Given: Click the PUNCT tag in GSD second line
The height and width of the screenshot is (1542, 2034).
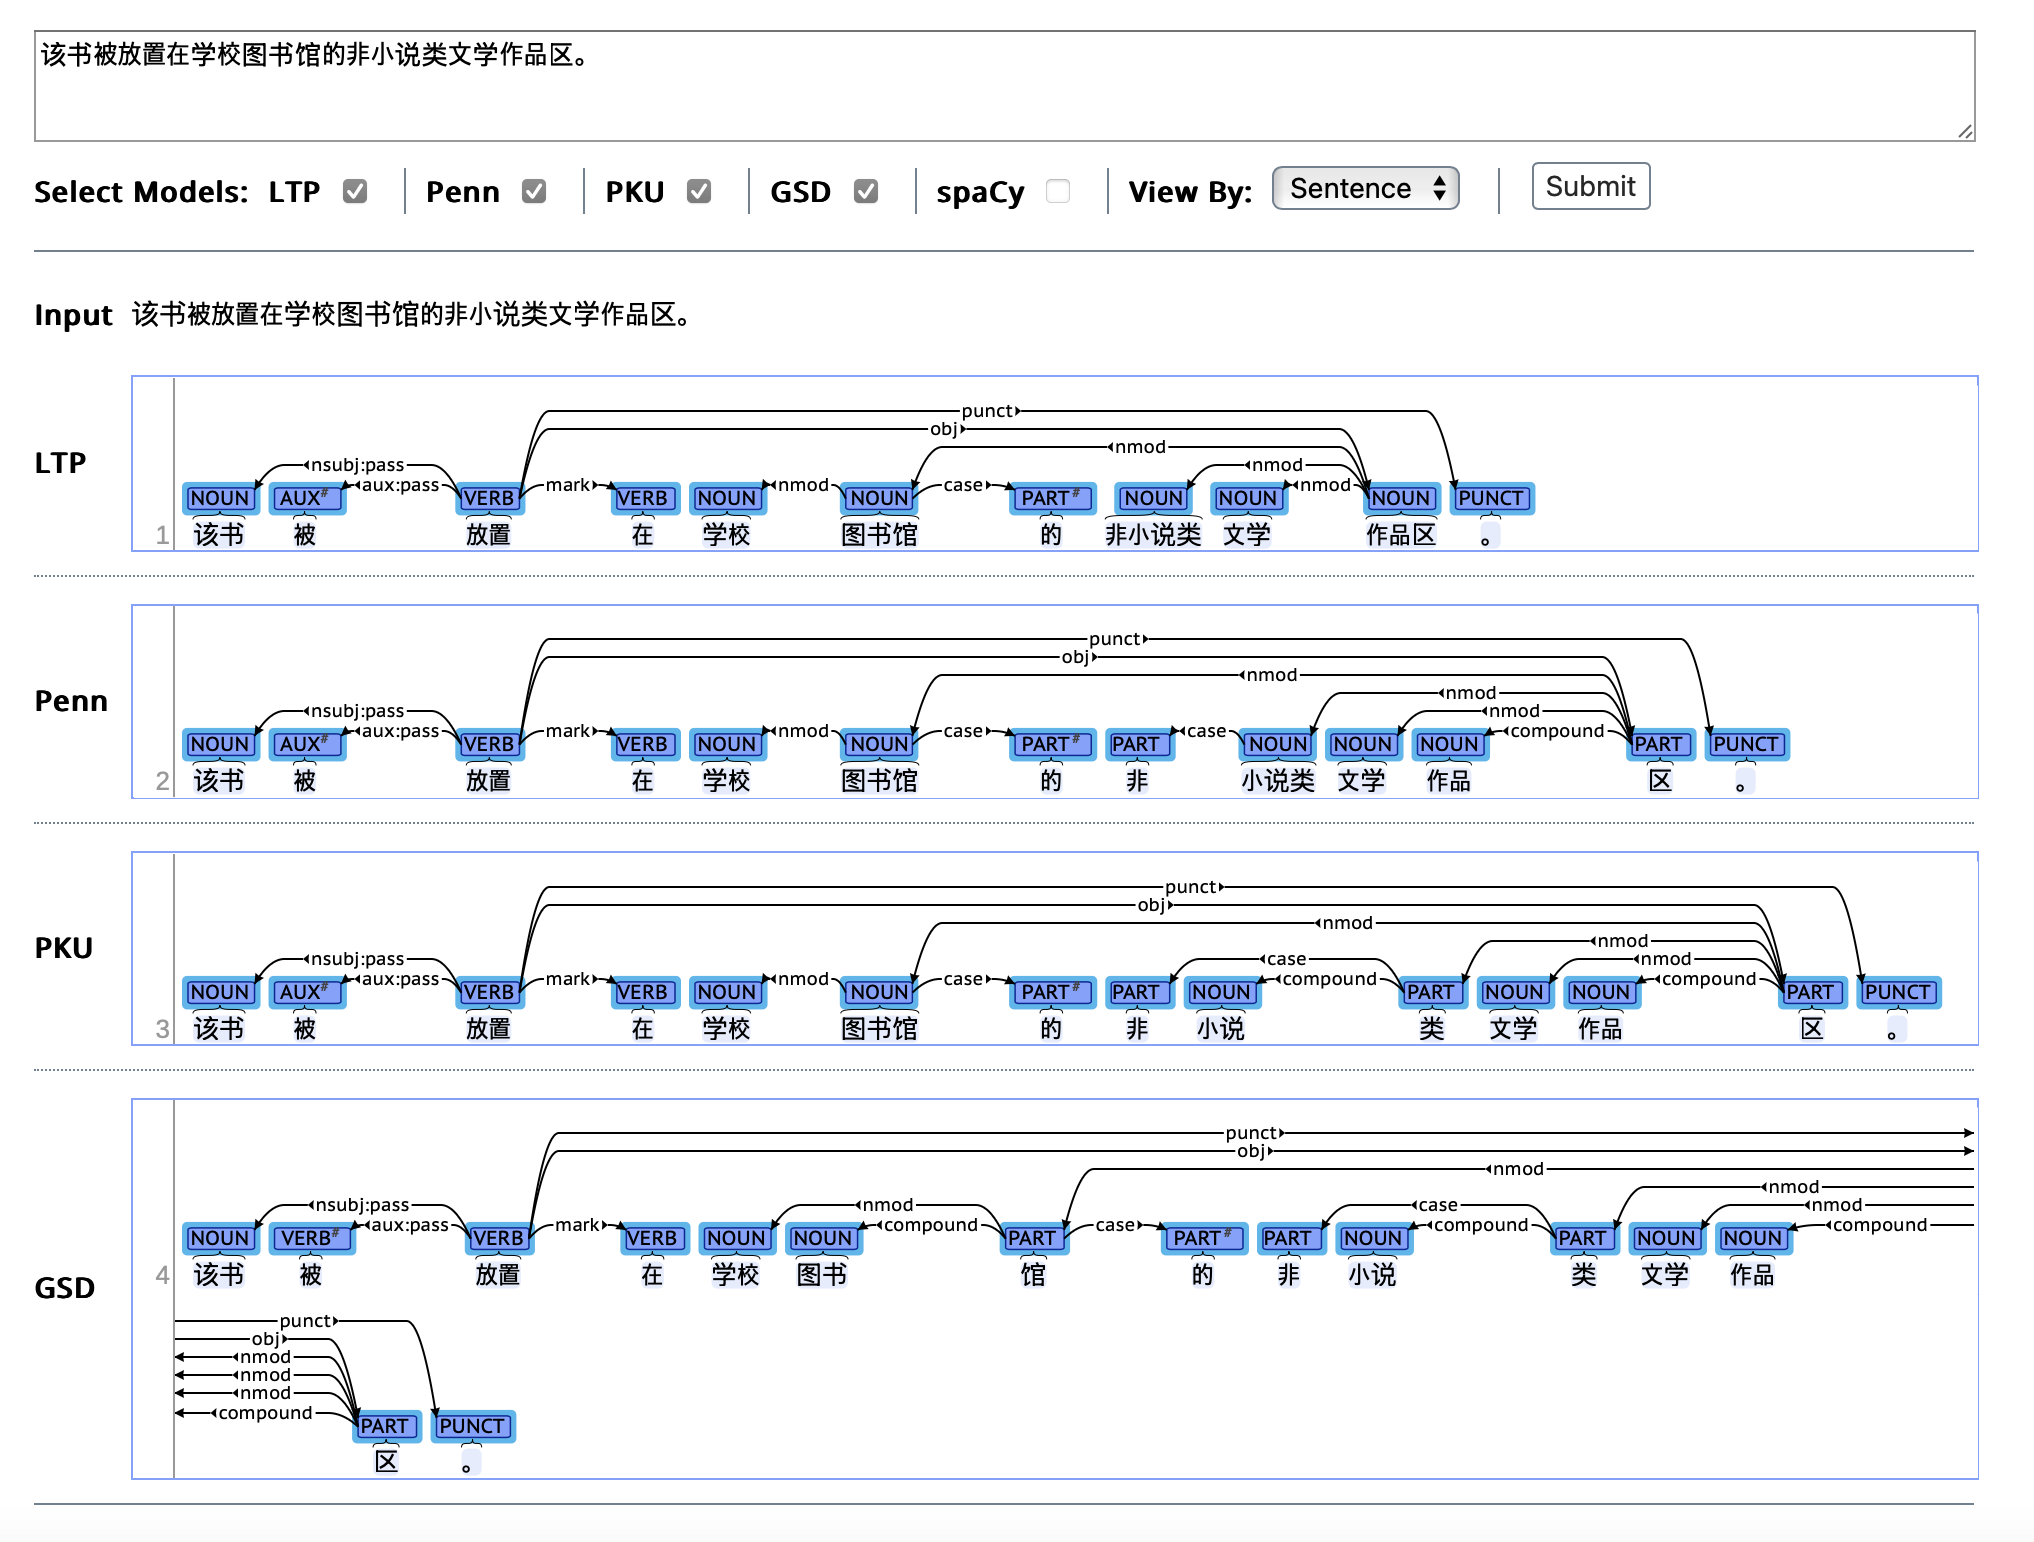Looking at the screenshot, I should click(472, 1426).
